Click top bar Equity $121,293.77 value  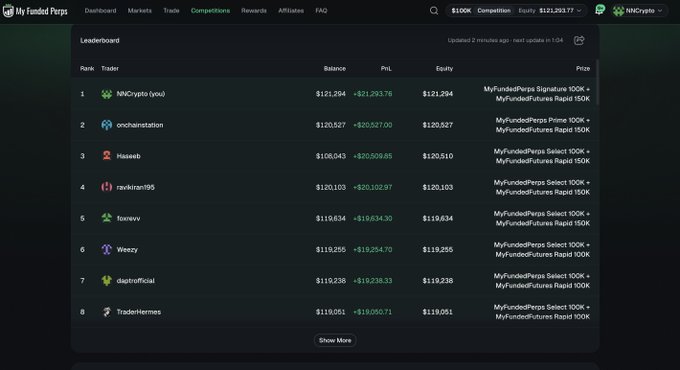(556, 11)
